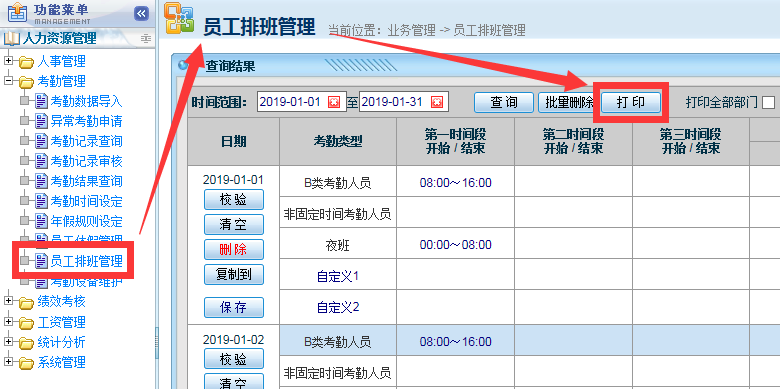780x389 pixels.
Task: Expand the 人事管理 tree node
Action: click(x=8, y=61)
